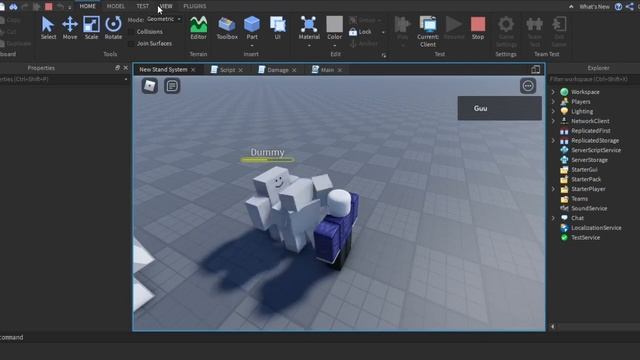This screenshot has height=360, width=640.
Task: Stop the running test
Action: coord(478,28)
